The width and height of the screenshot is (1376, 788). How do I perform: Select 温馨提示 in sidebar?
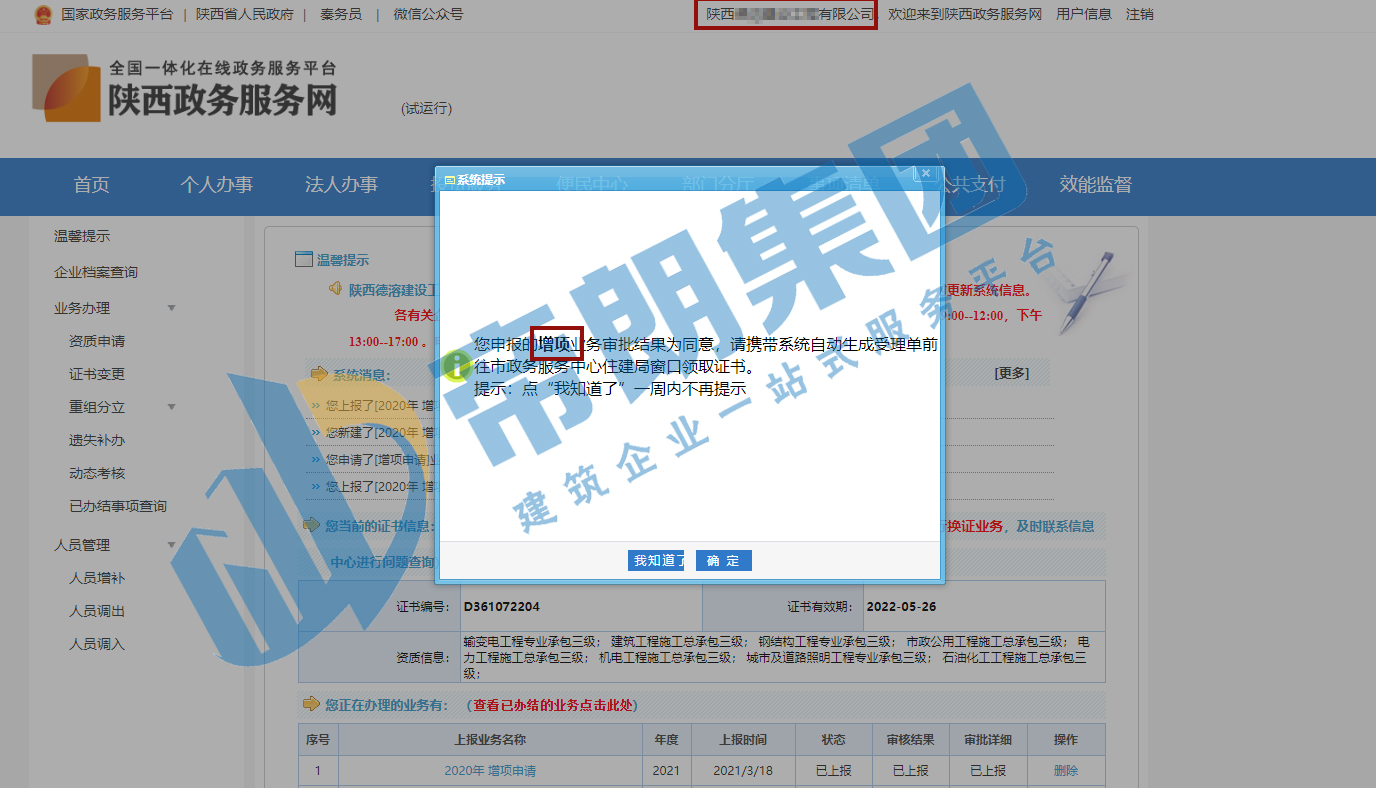(82, 237)
